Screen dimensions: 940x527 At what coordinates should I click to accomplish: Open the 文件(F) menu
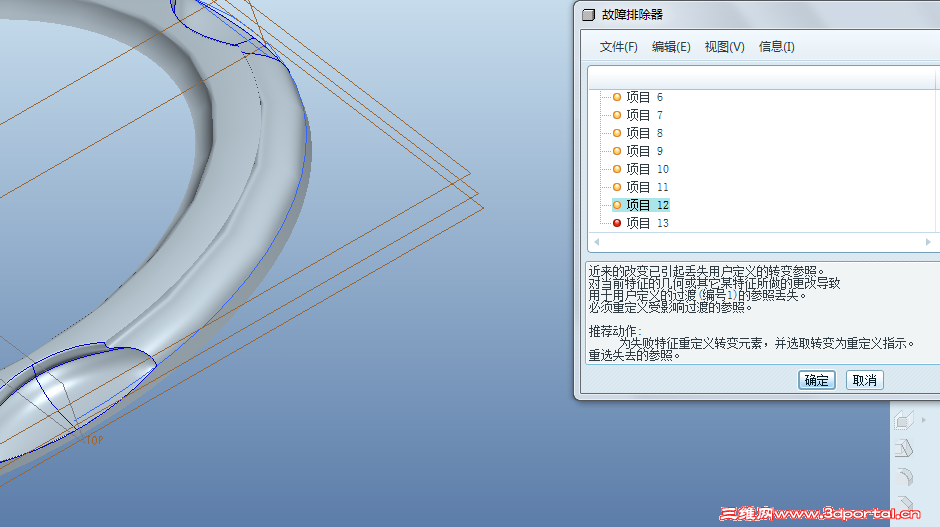pyautogui.click(x=618, y=47)
